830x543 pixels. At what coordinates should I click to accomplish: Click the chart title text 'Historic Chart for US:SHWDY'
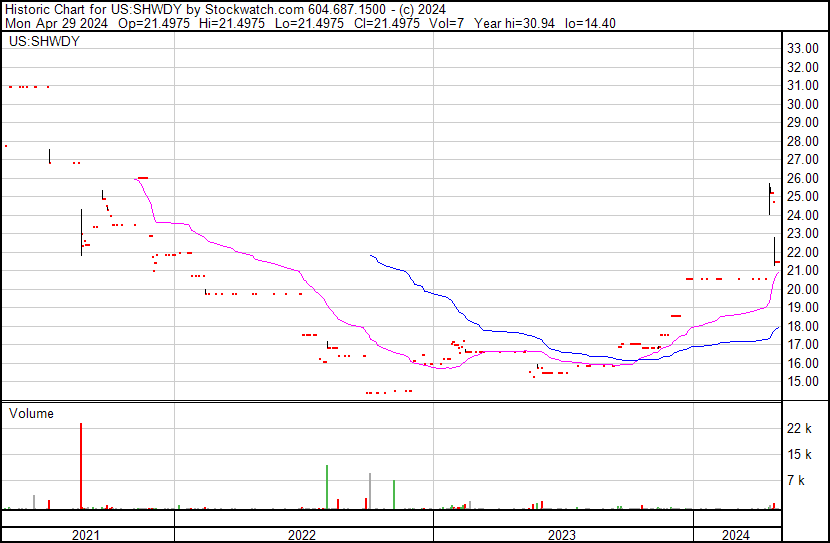coord(94,10)
